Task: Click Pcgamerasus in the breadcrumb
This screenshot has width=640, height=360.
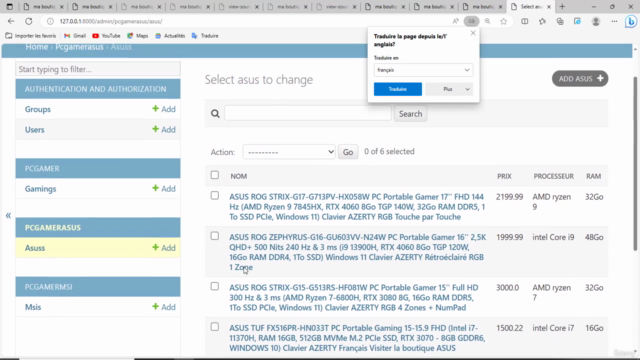Action: [x=79, y=47]
